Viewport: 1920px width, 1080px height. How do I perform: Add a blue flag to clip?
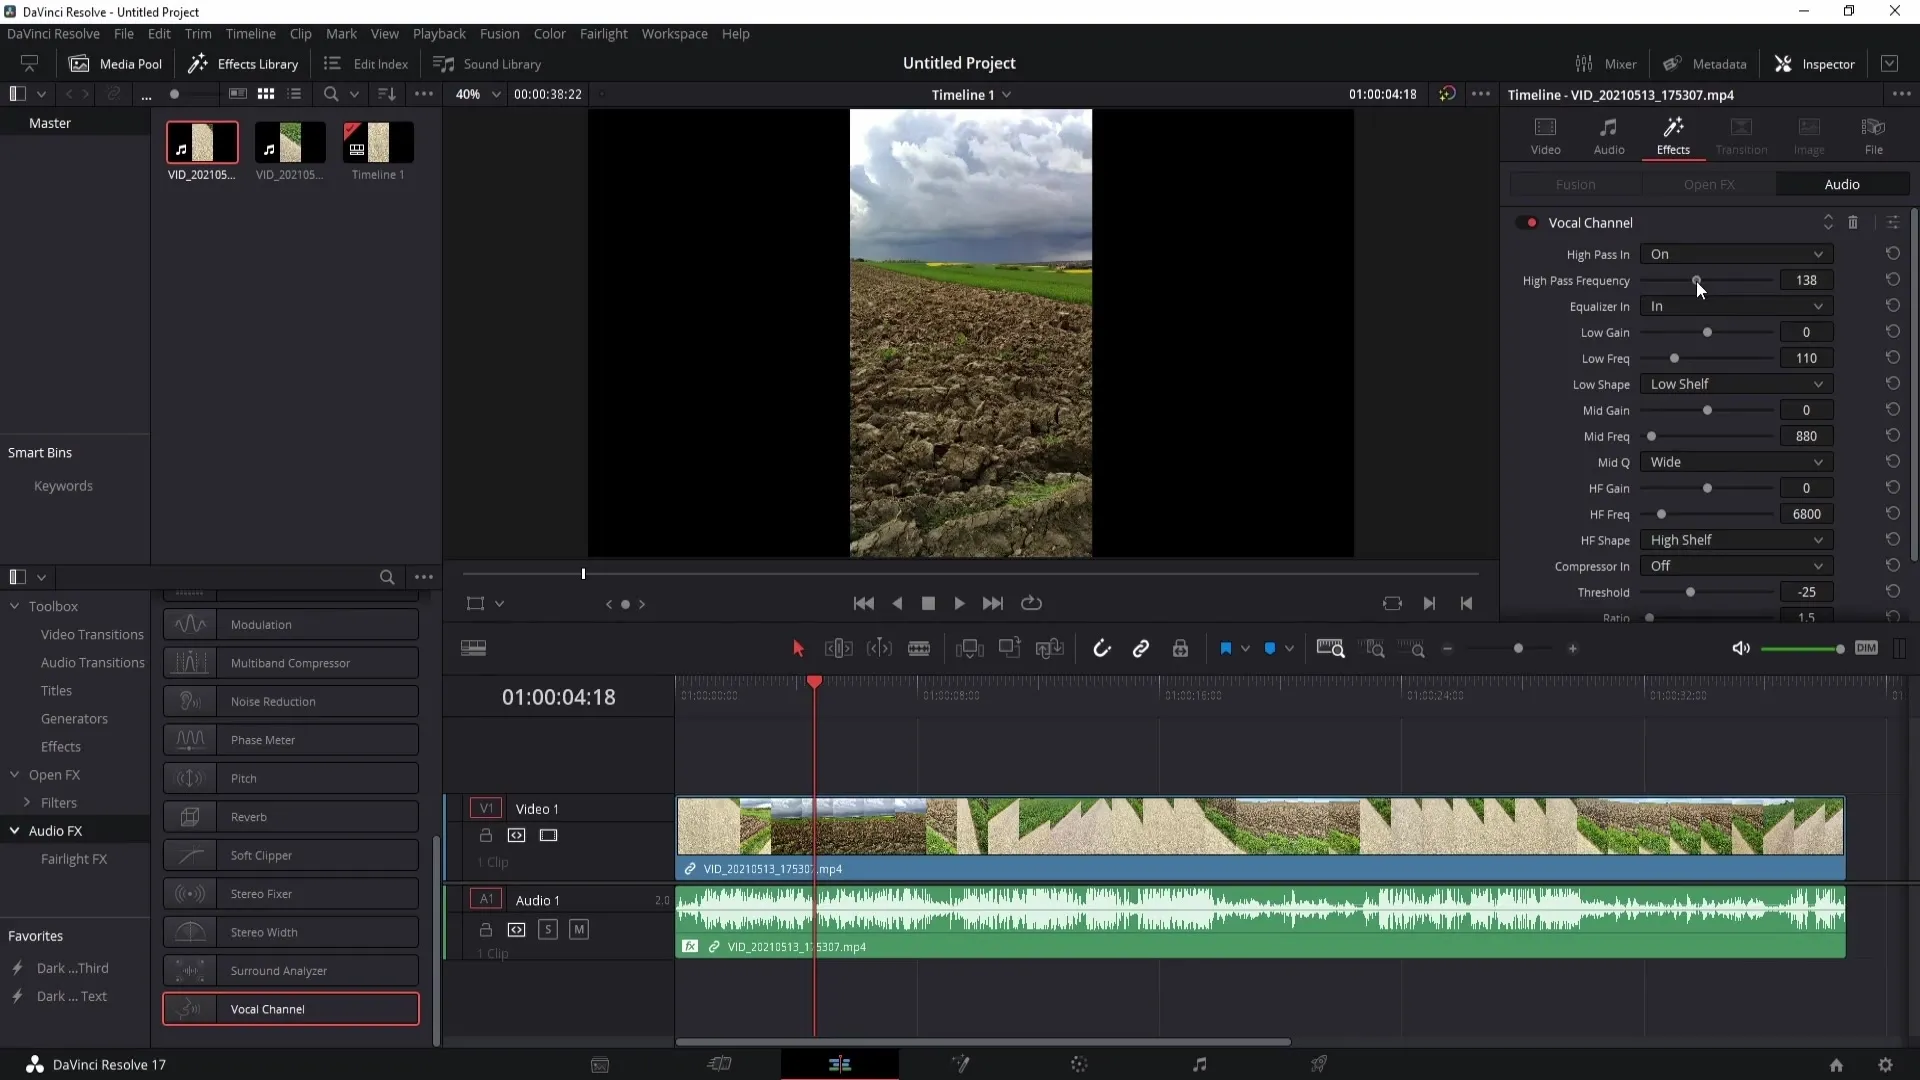pyautogui.click(x=1225, y=649)
